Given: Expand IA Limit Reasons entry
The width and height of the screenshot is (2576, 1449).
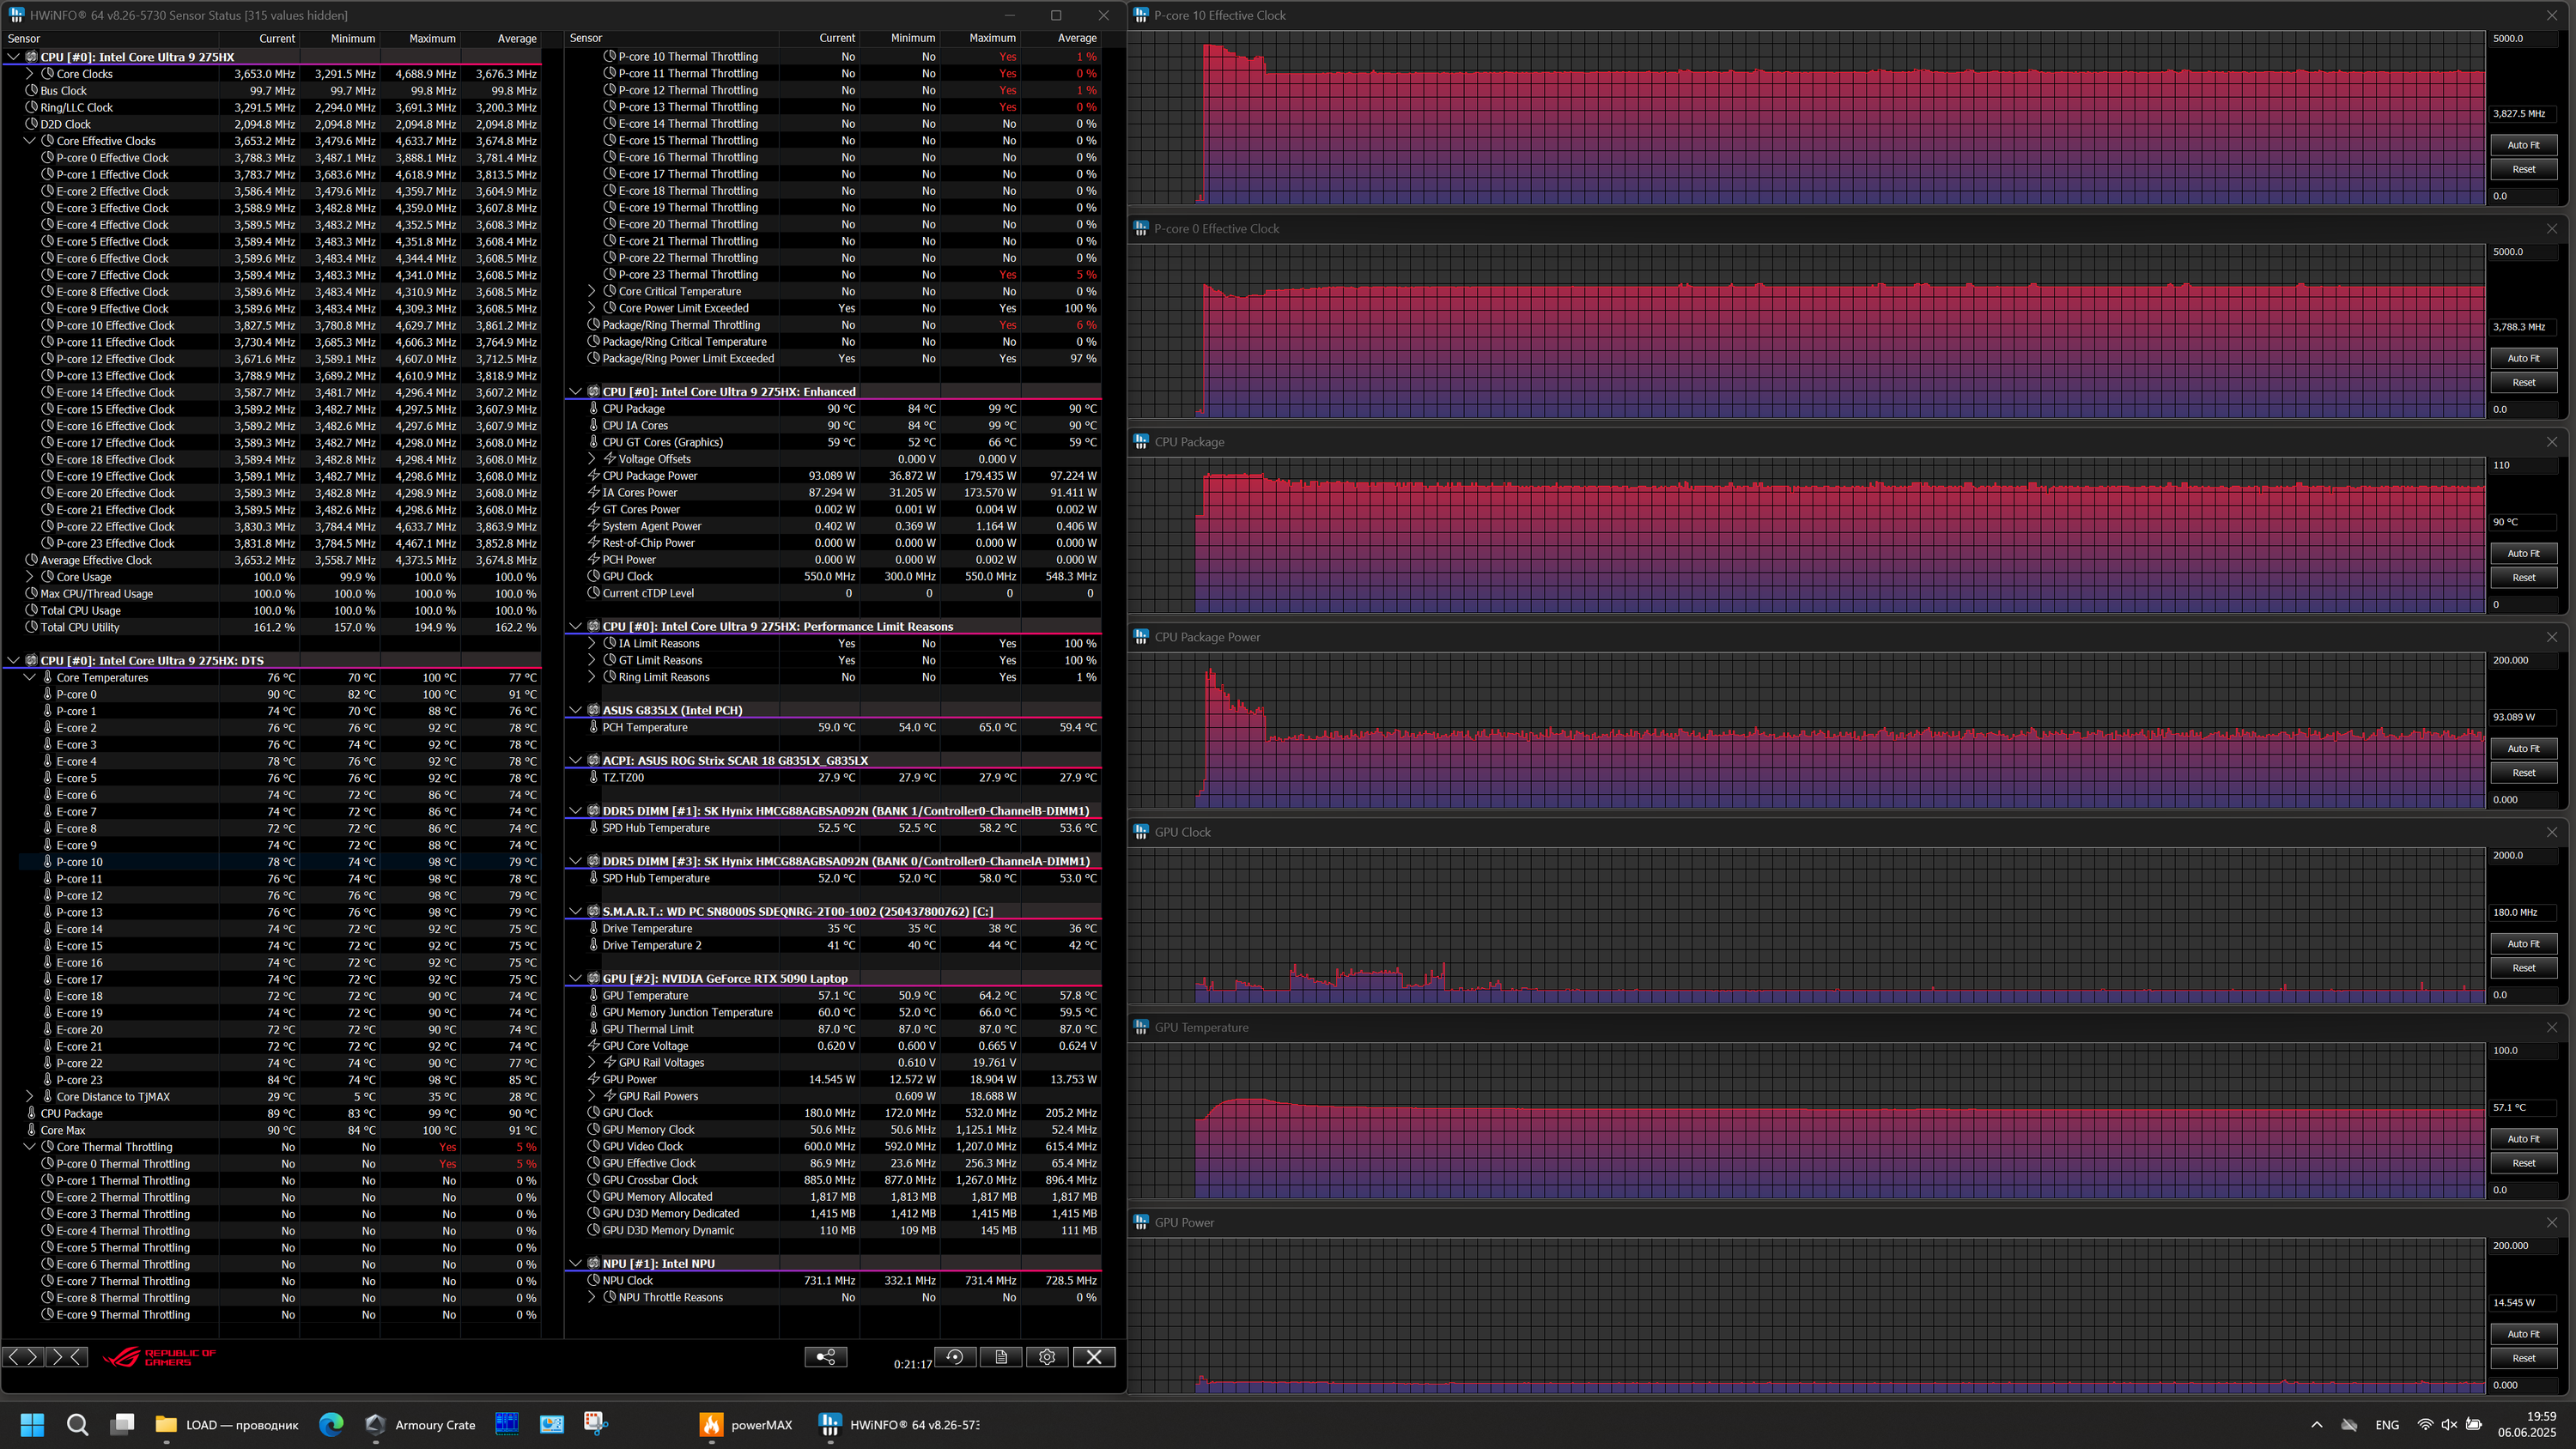Looking at the screenshot, I should pyautogui.click(x=592, y=644).
